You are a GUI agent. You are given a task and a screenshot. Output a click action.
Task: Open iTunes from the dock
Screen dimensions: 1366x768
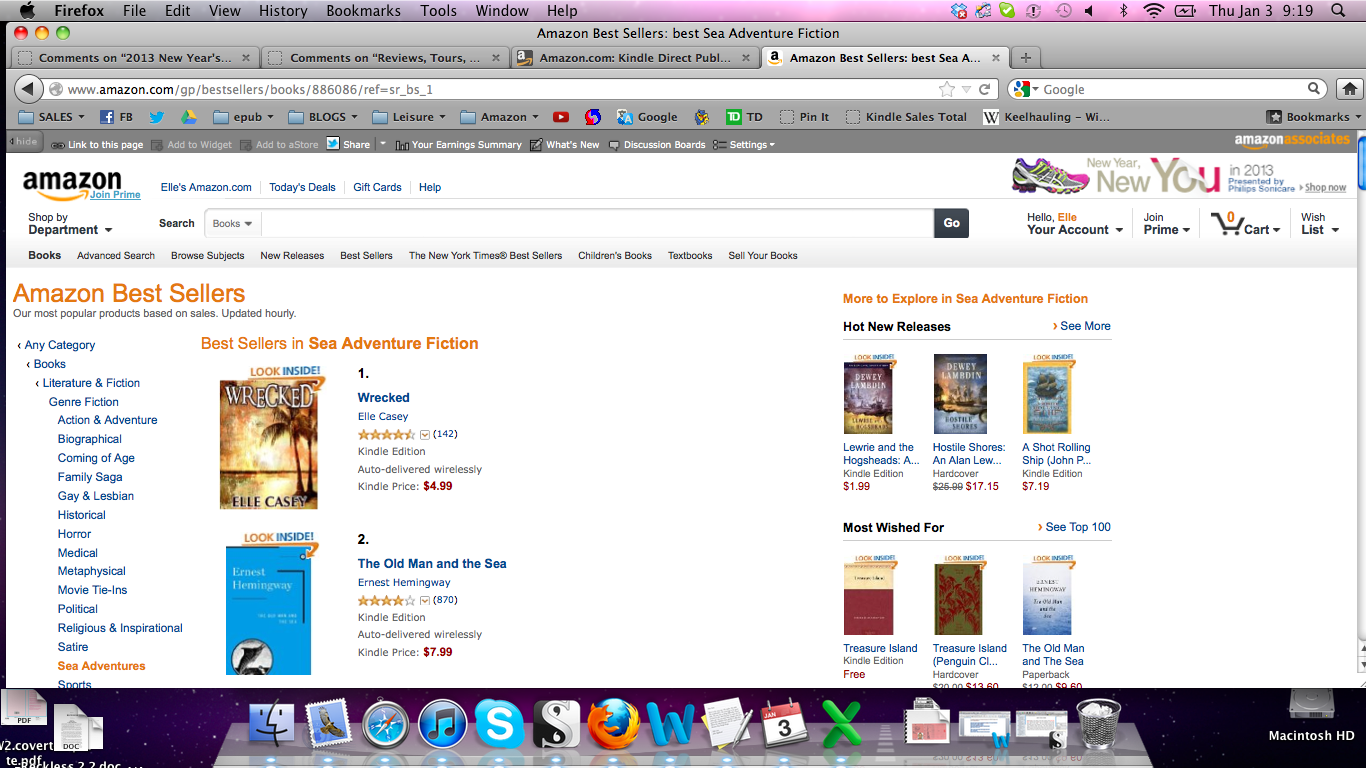pyautogui.click(x=443, y=724)
